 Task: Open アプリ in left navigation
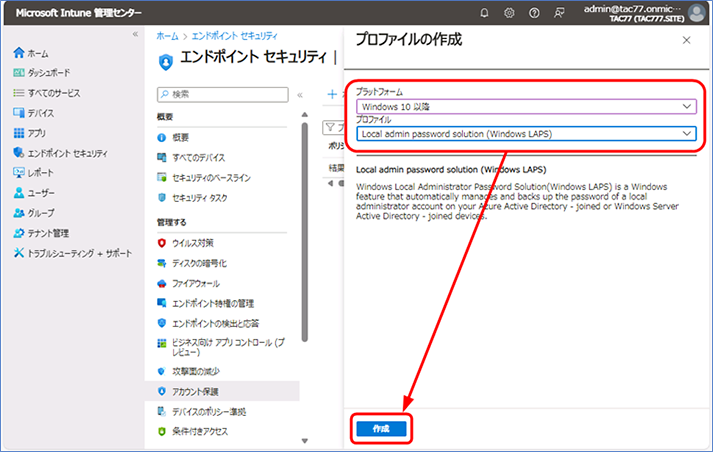tap(29, 133)
